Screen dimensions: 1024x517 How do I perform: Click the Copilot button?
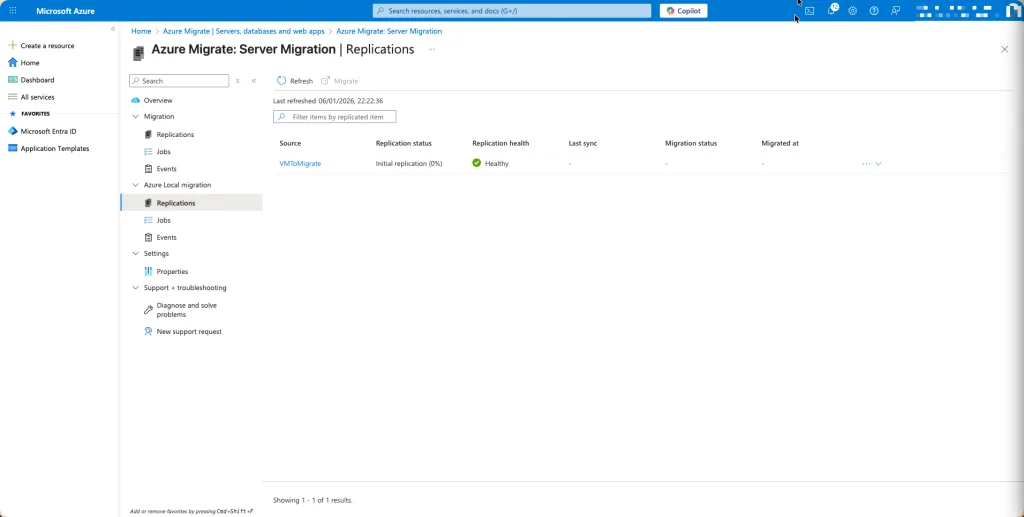tap(683, 10)
